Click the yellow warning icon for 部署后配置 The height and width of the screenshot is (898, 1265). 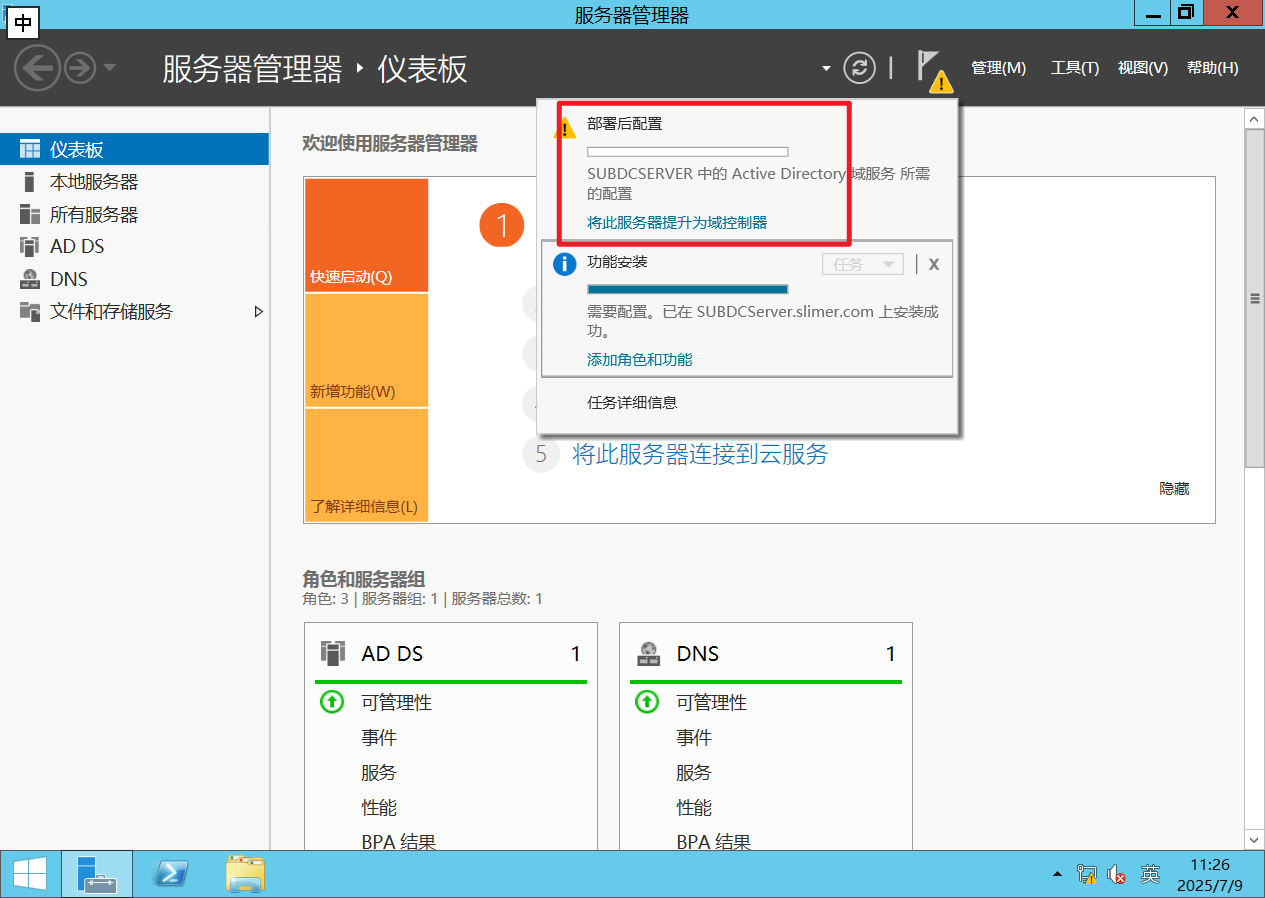[565, 127]
